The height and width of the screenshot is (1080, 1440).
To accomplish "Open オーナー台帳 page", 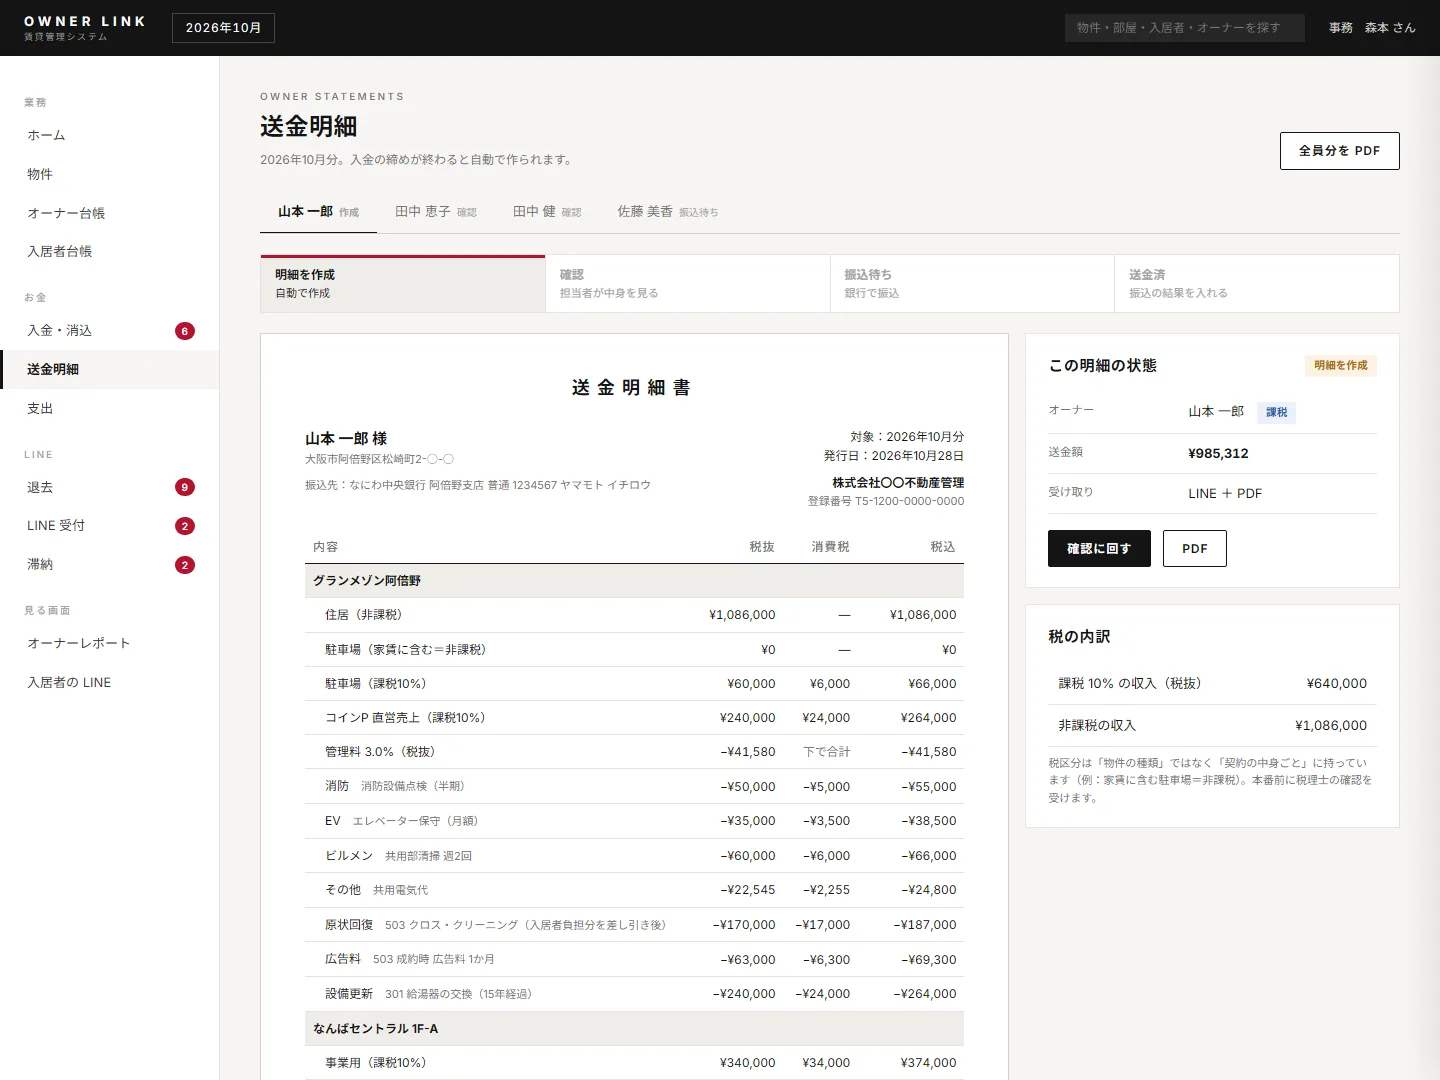I will pyautogui.click(x=110, y=213).
